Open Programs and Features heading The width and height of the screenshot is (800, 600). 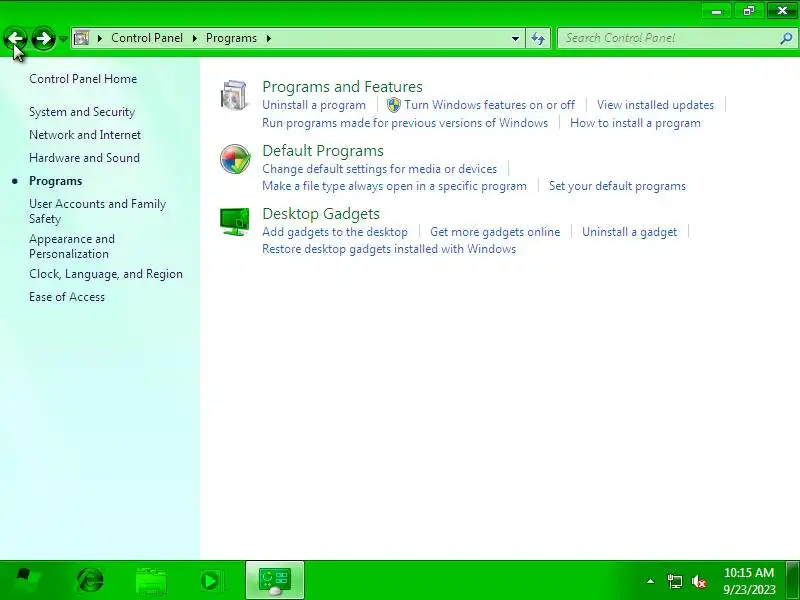[342, 87]
